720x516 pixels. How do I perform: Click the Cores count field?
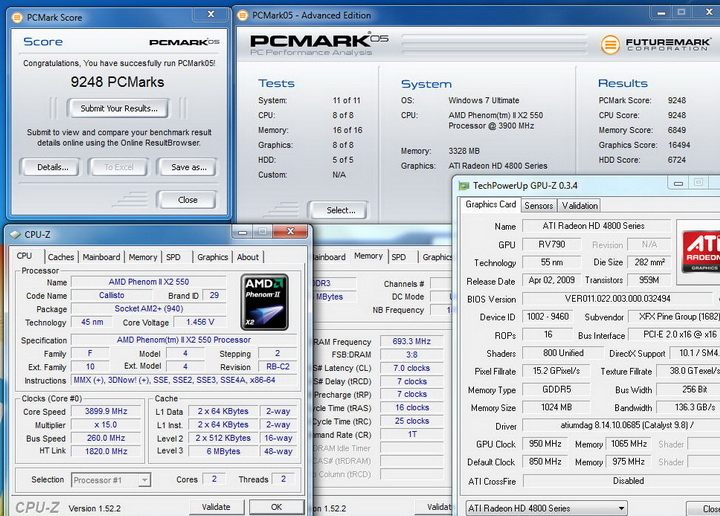214,479
